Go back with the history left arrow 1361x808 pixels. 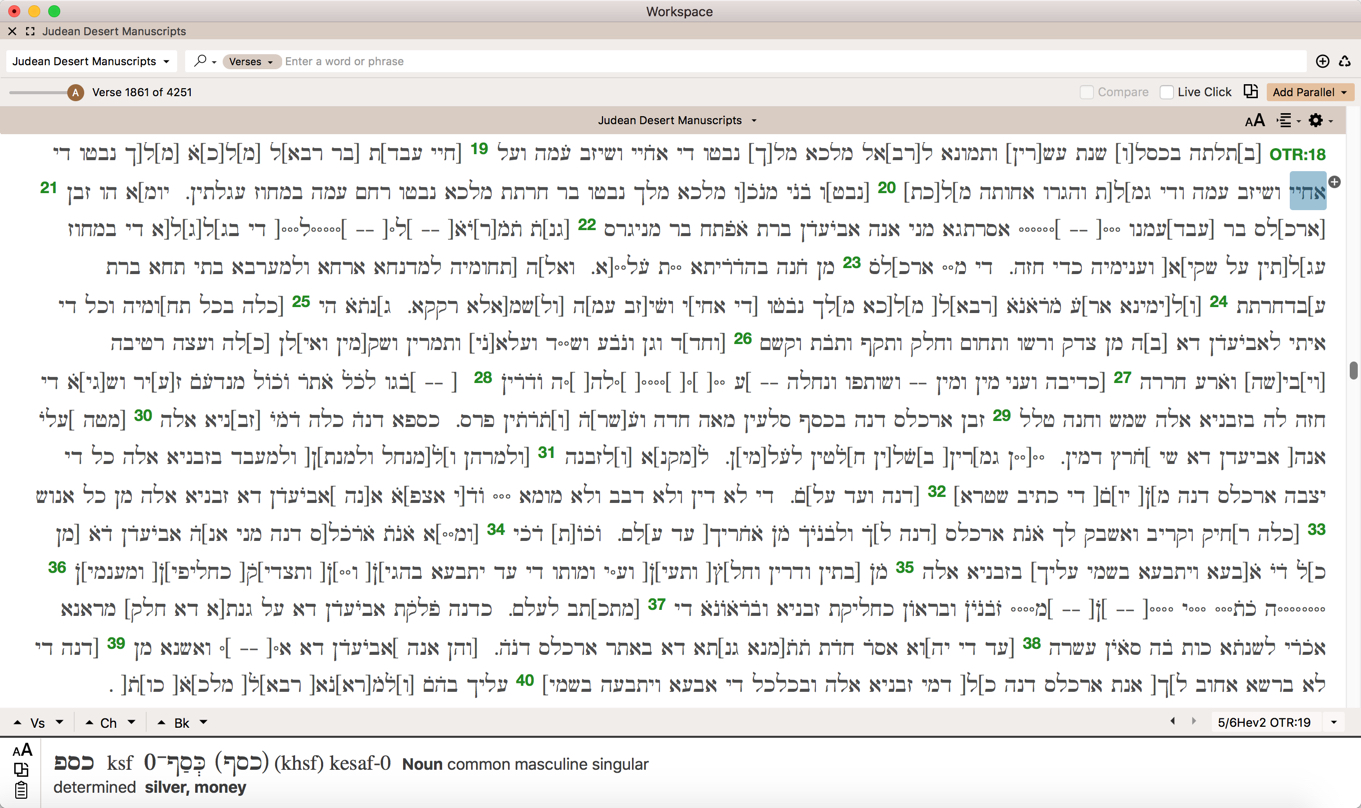click(1173, 722)
